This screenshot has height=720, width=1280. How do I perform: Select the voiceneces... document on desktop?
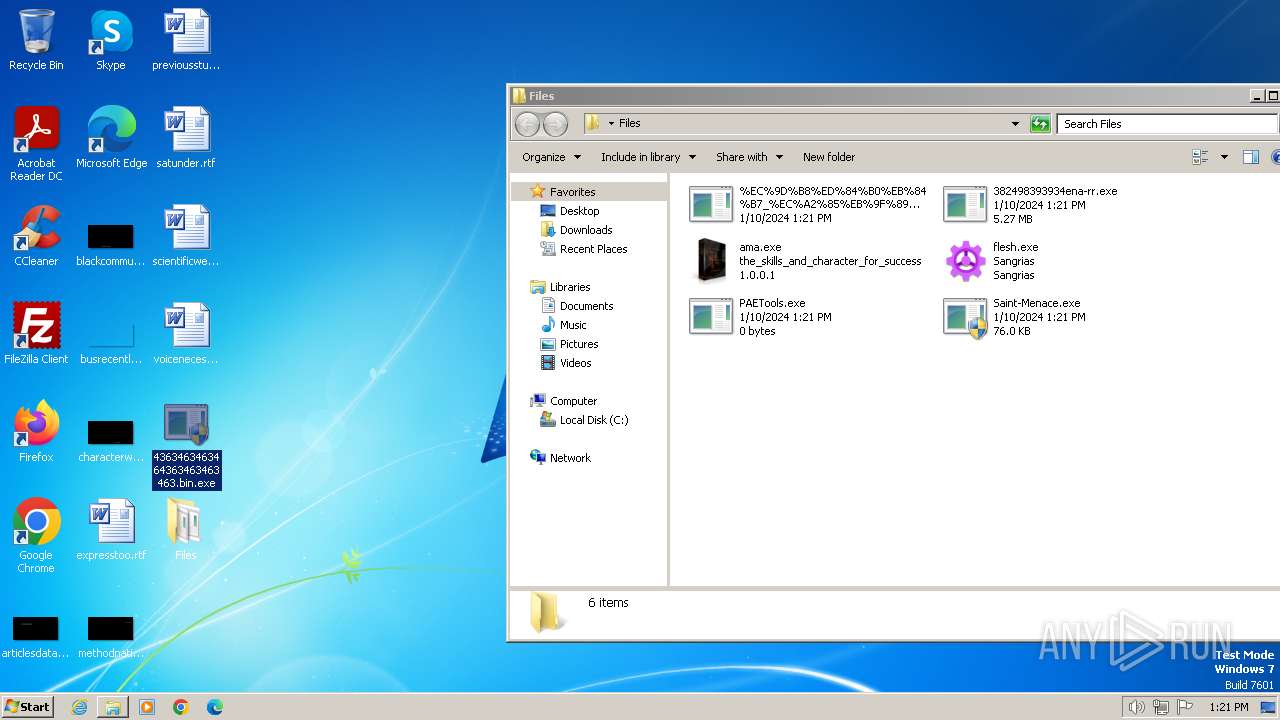186,334
